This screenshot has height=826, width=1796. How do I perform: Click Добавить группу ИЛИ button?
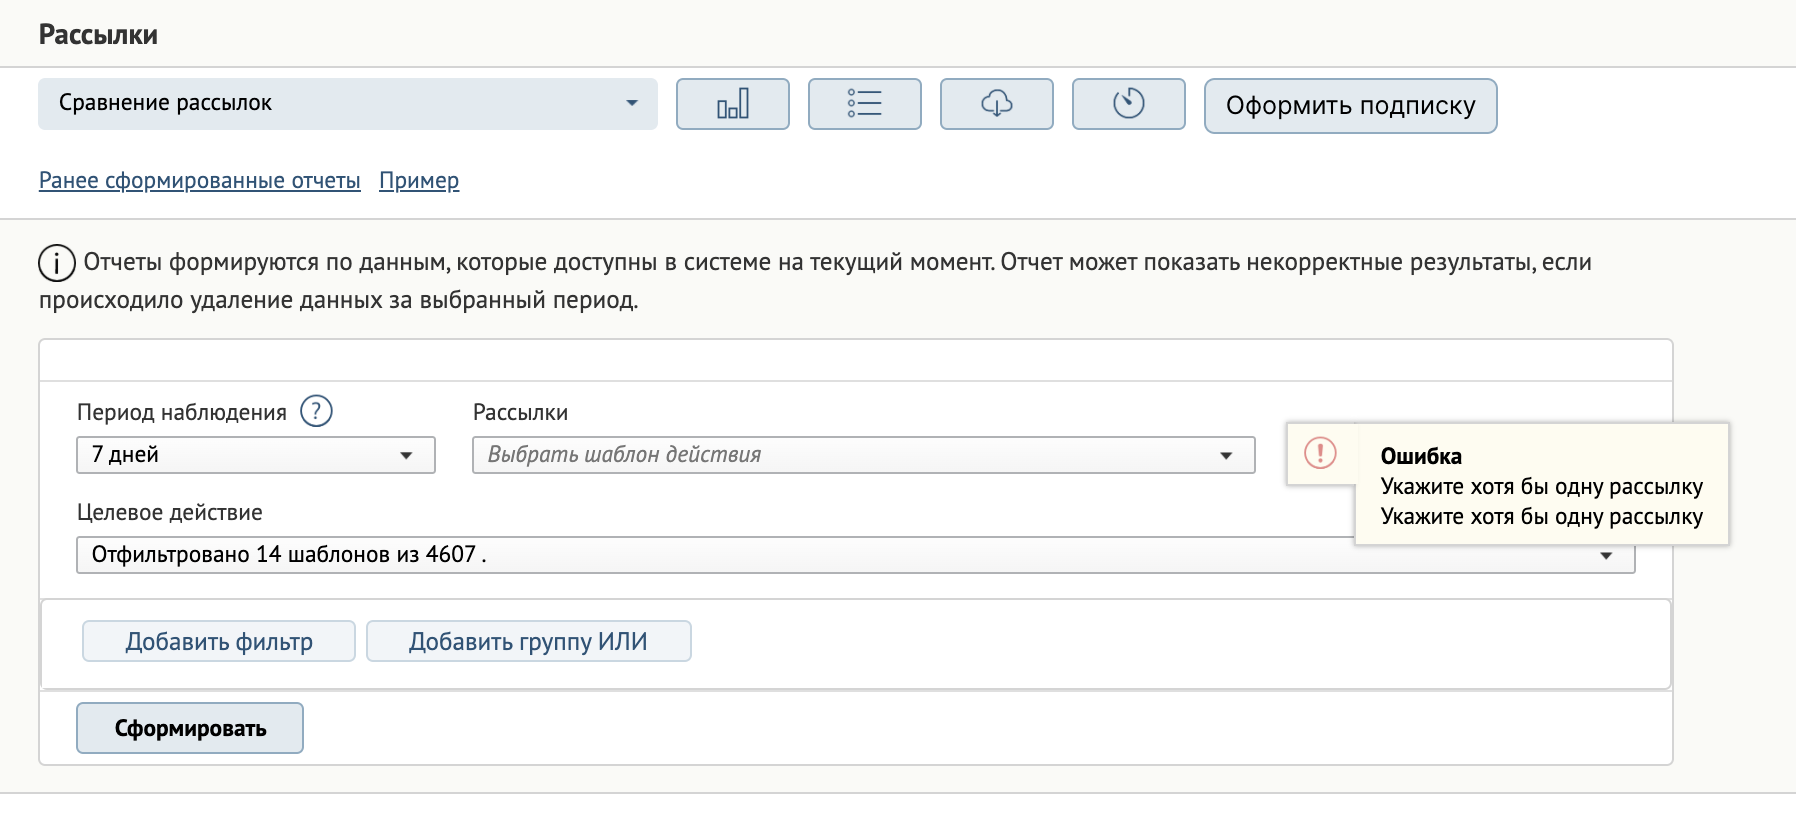(529, 641)
